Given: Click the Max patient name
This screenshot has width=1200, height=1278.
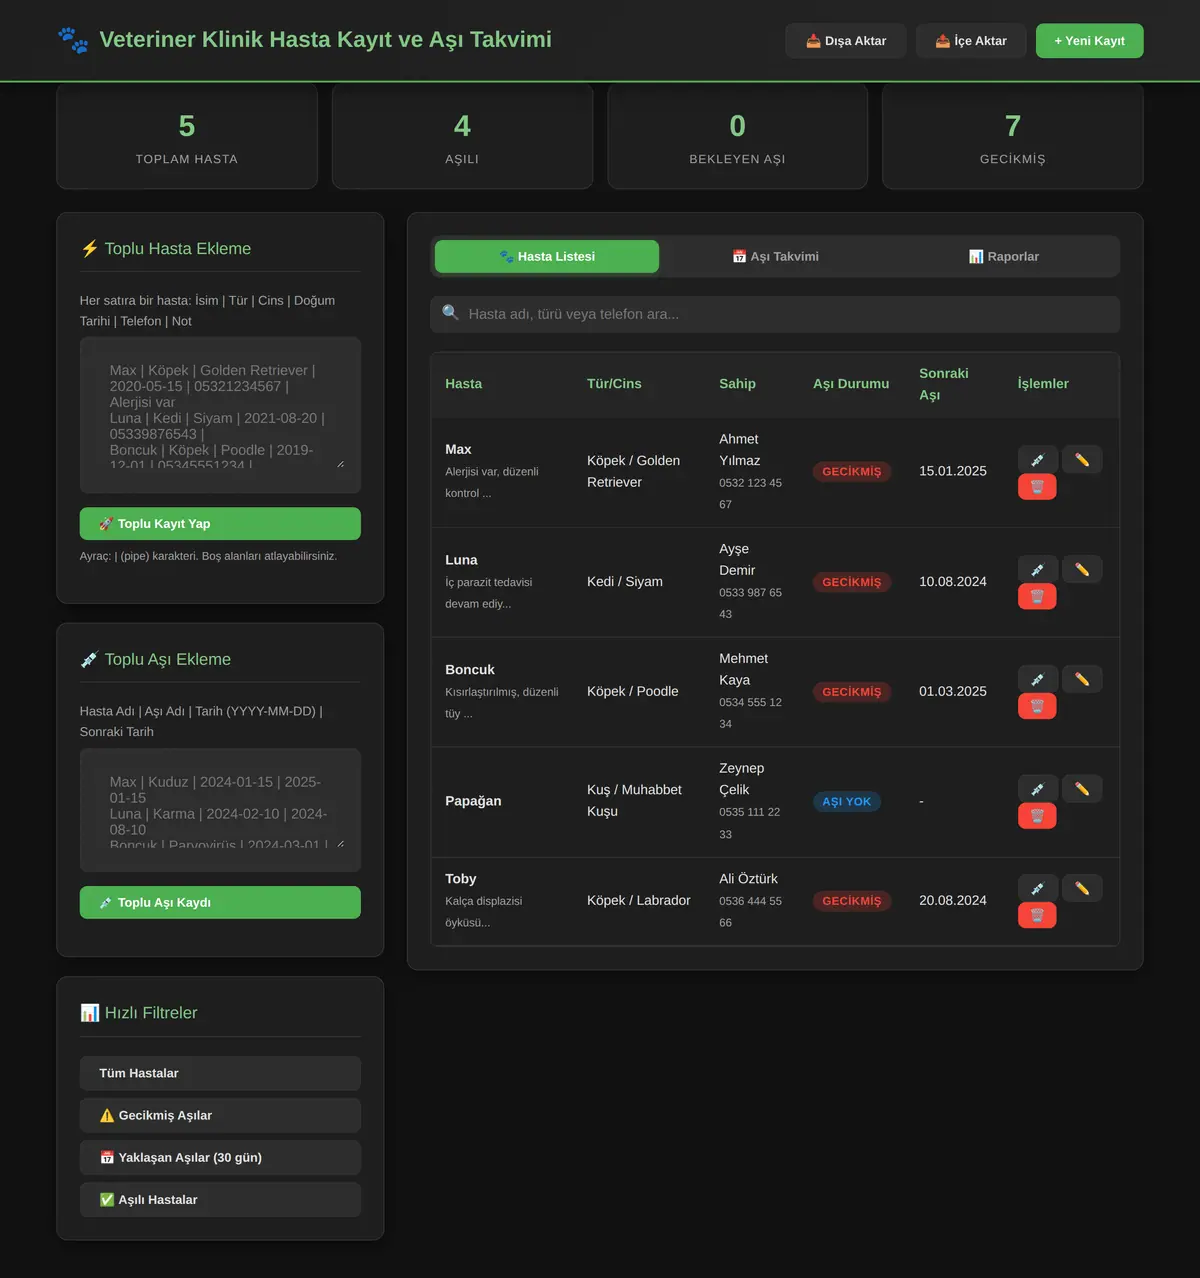Looking at the screenshot, I should click(458, 449).
